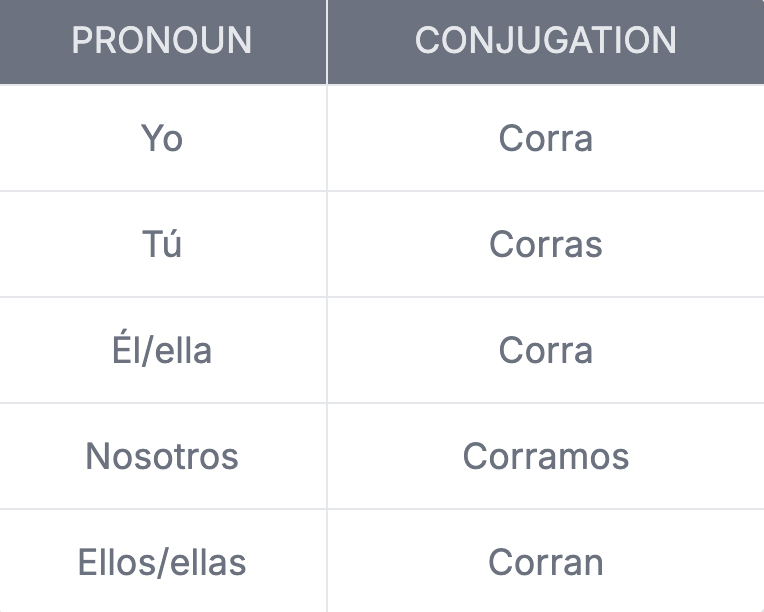Select the Yo pronoun cell
764x612 pixels.
[x=163, y=138]
